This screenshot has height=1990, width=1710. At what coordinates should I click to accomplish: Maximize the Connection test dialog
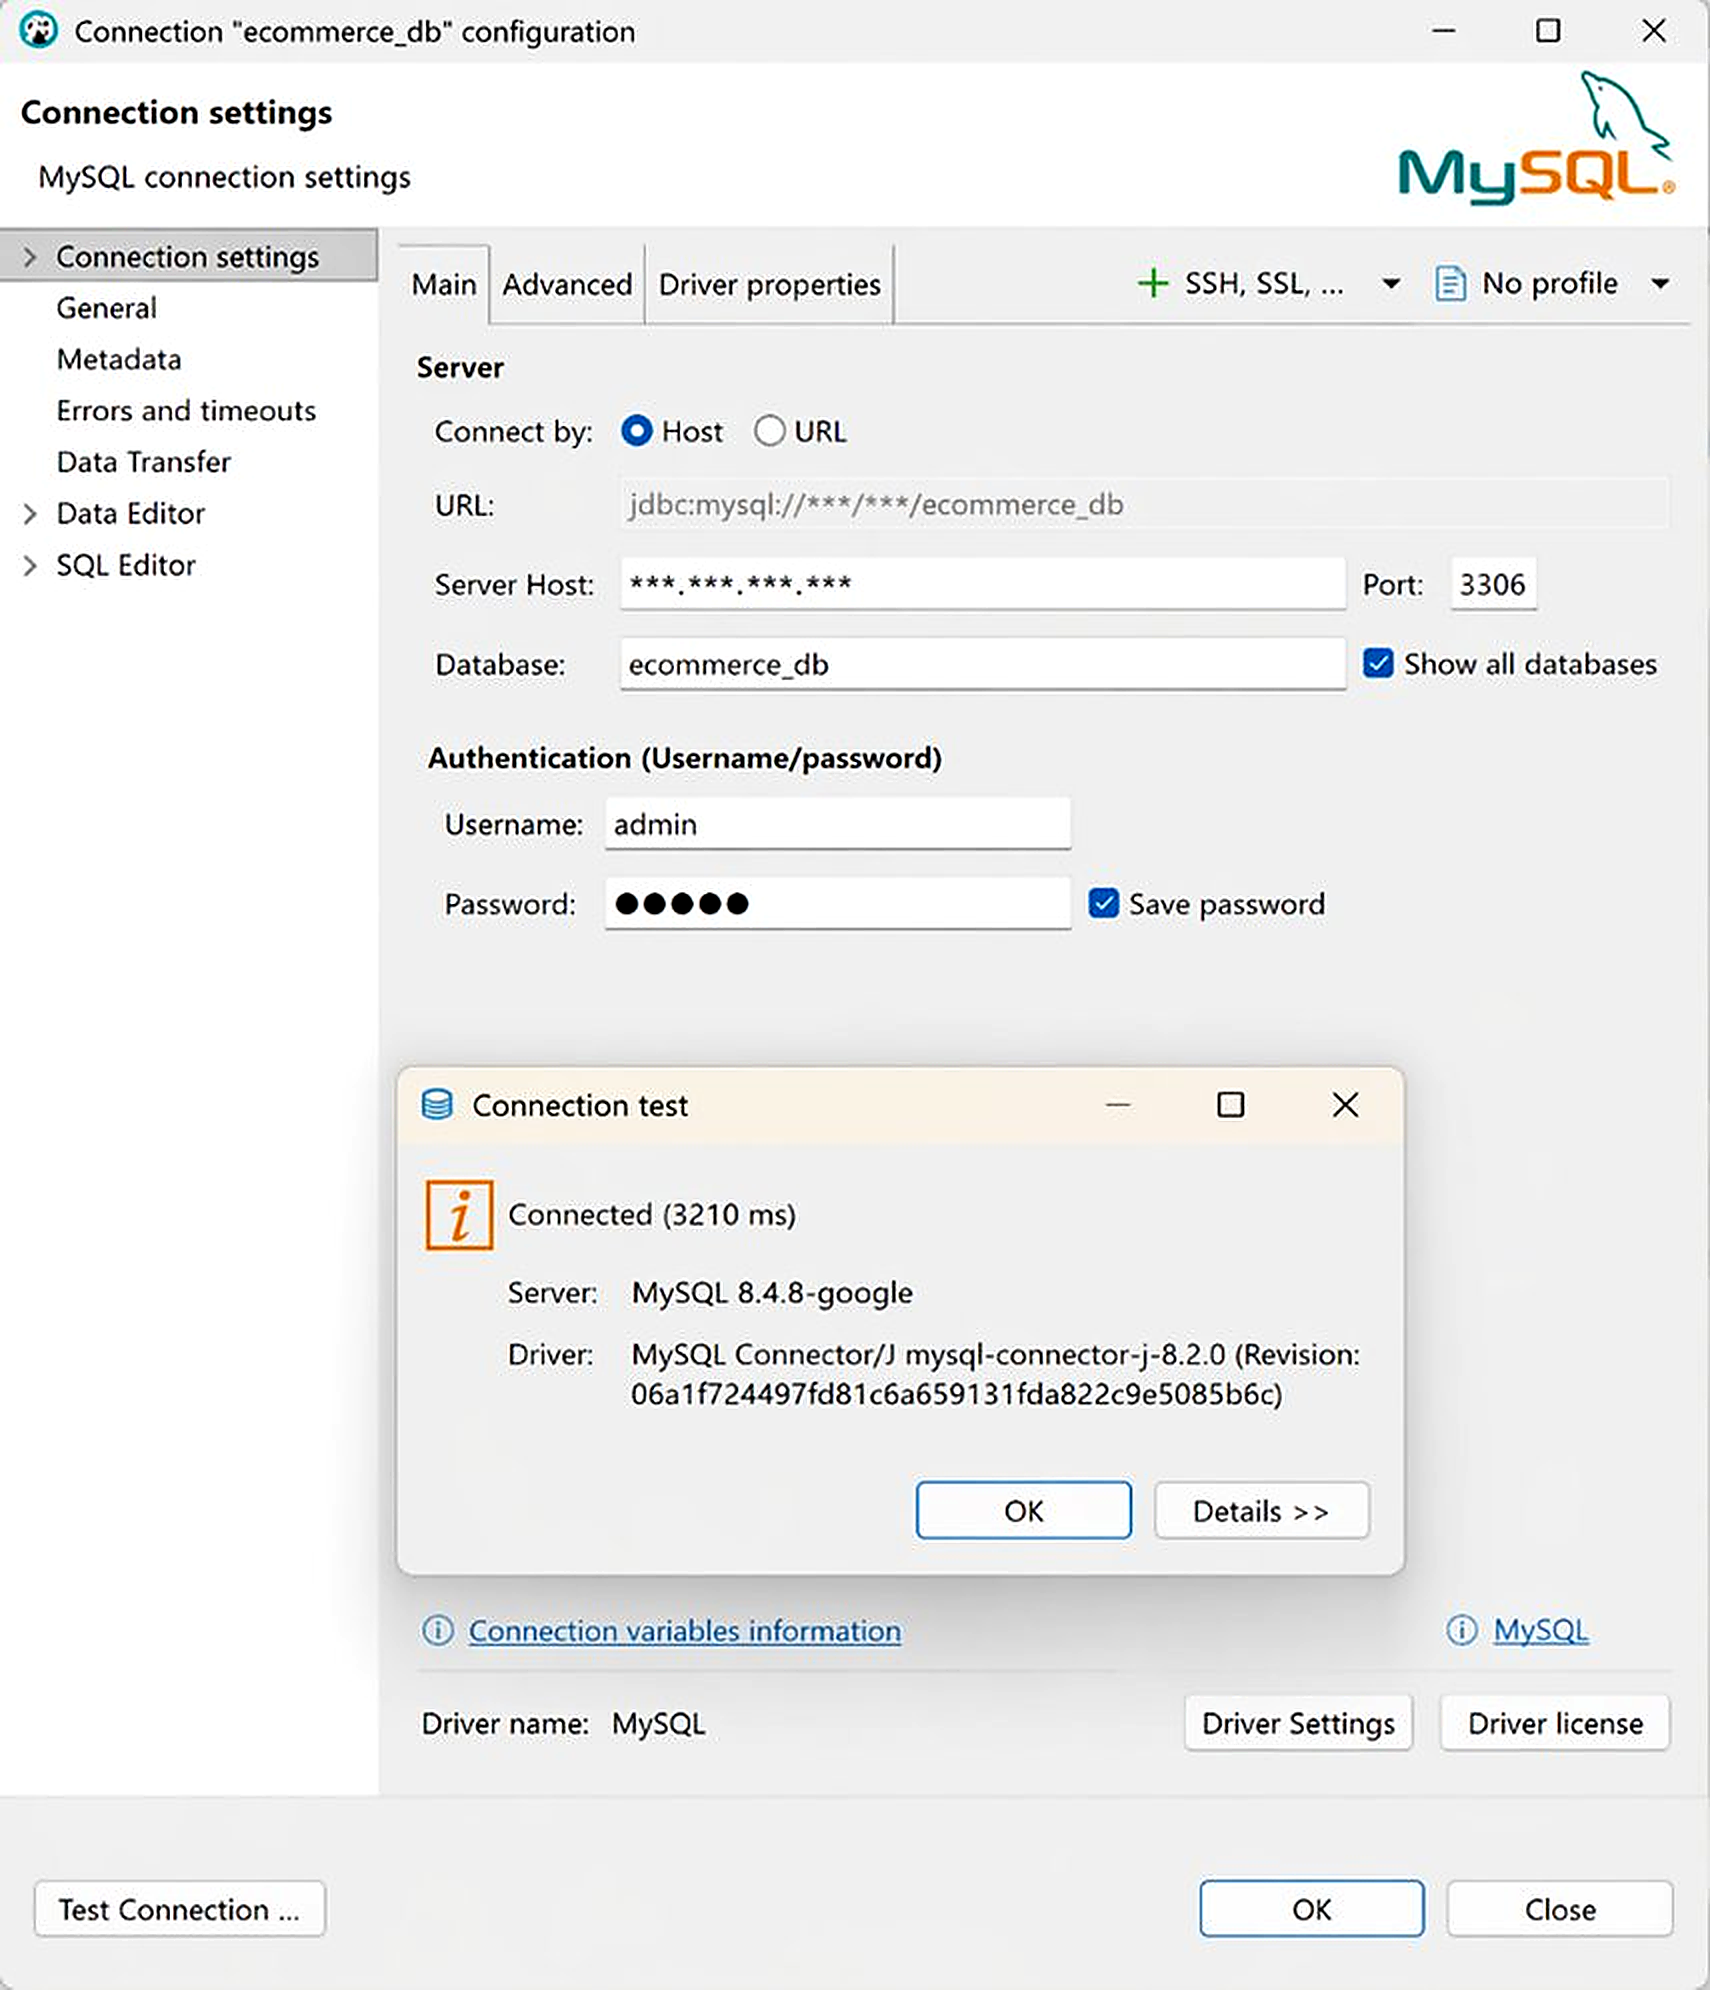click(x=1230, y=1105)
